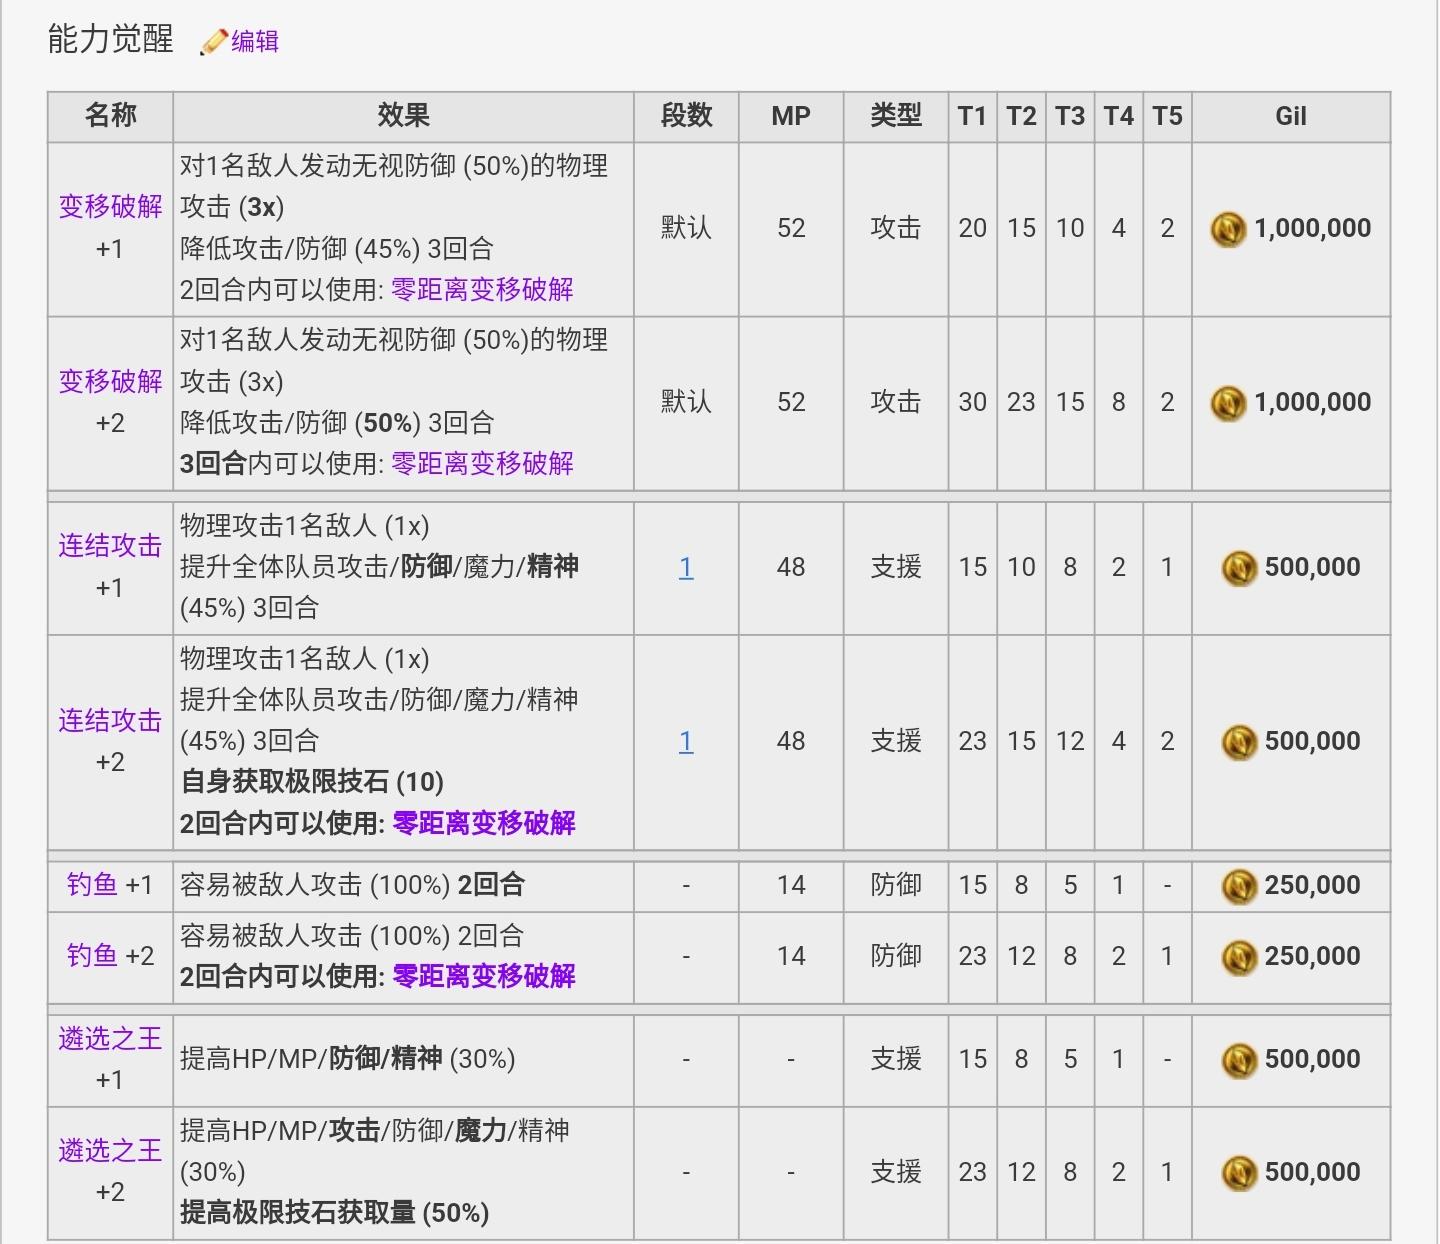Click Gil coin icon in 变移破解 +1 row
The image size is (1440, 1244).
1228,229
